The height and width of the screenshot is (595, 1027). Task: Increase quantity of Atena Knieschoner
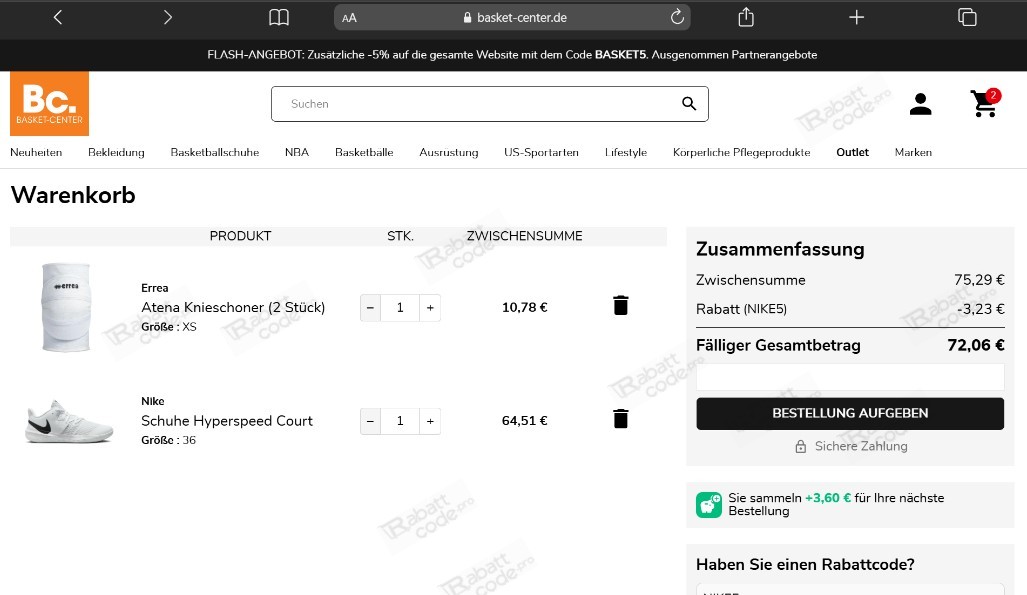click(x=430, y=308)
